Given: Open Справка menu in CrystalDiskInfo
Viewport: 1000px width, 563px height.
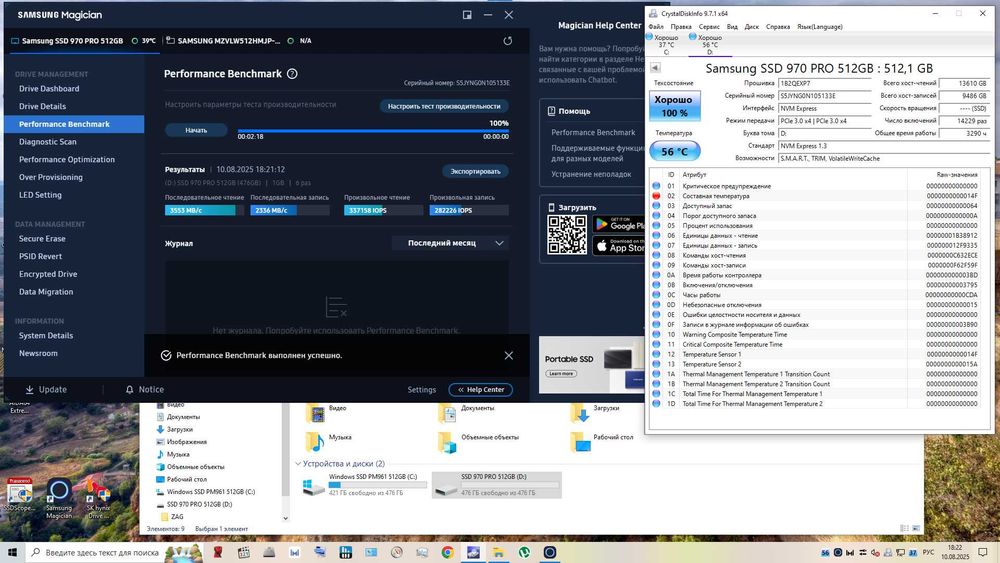Looking at the screenshot, I should click(778, 27).
